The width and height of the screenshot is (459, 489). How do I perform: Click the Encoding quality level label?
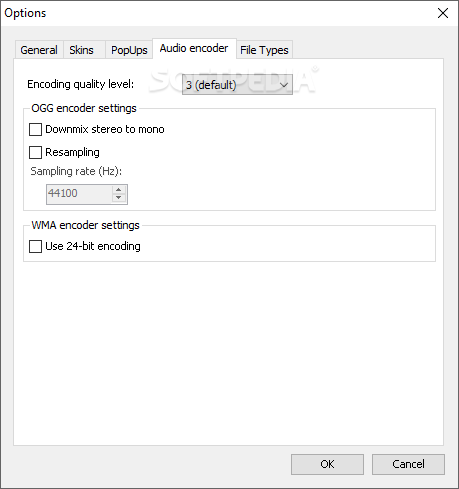tap(80, 84)
